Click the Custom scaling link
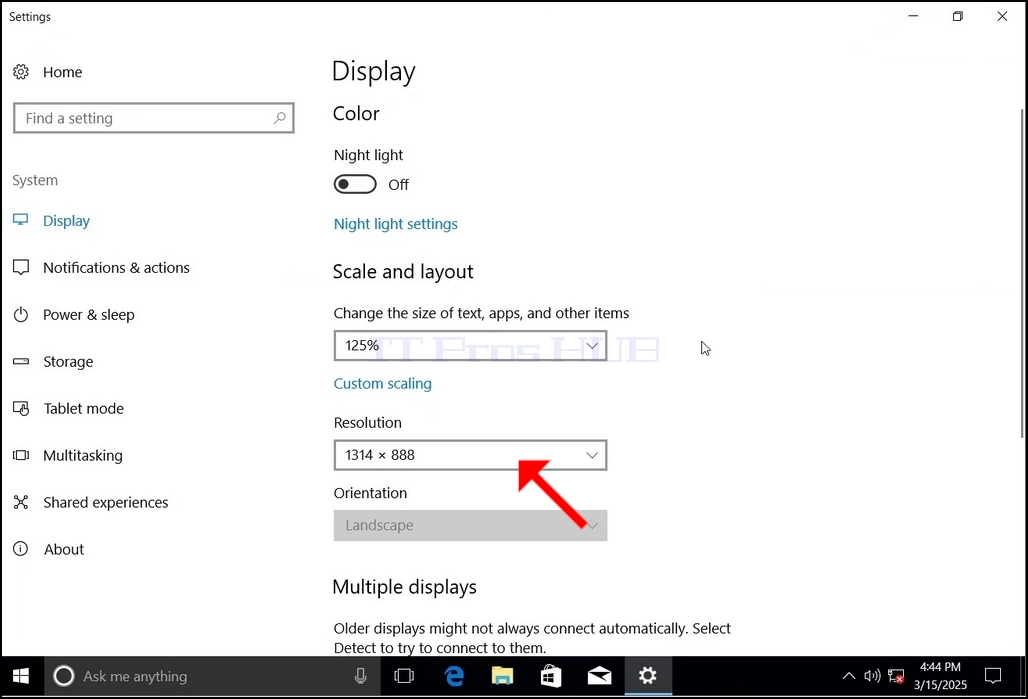This screenshot has width=1028, height=699. (x=382, y=384)
